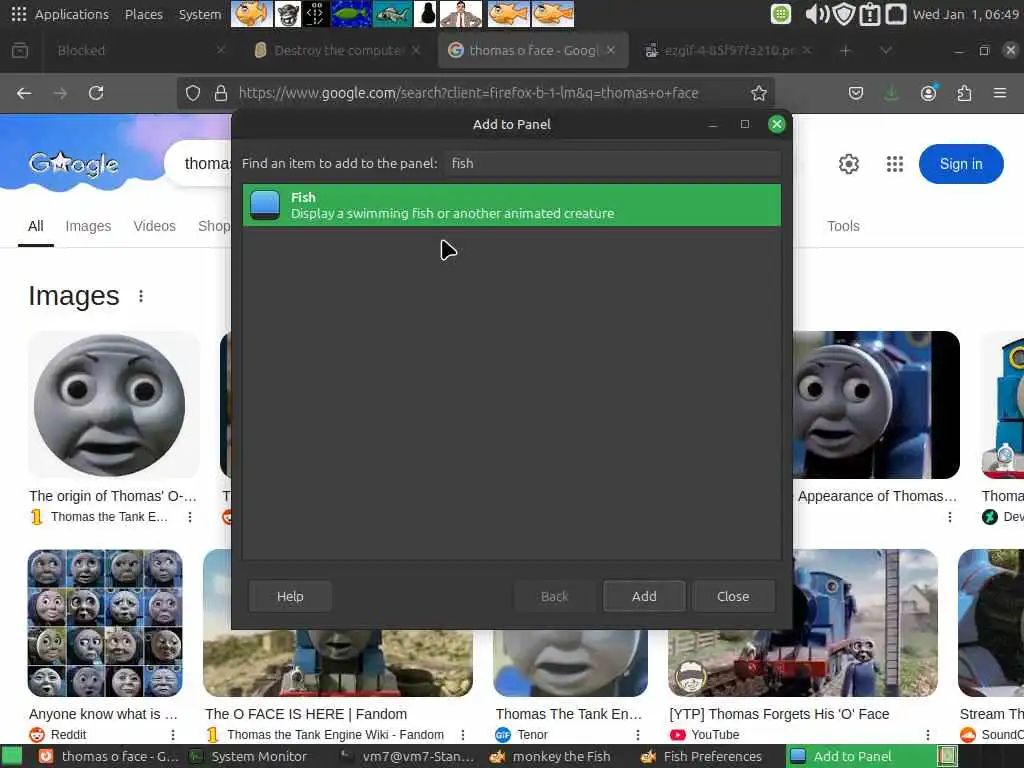Click the battery alert tray icon

point(870,14)
